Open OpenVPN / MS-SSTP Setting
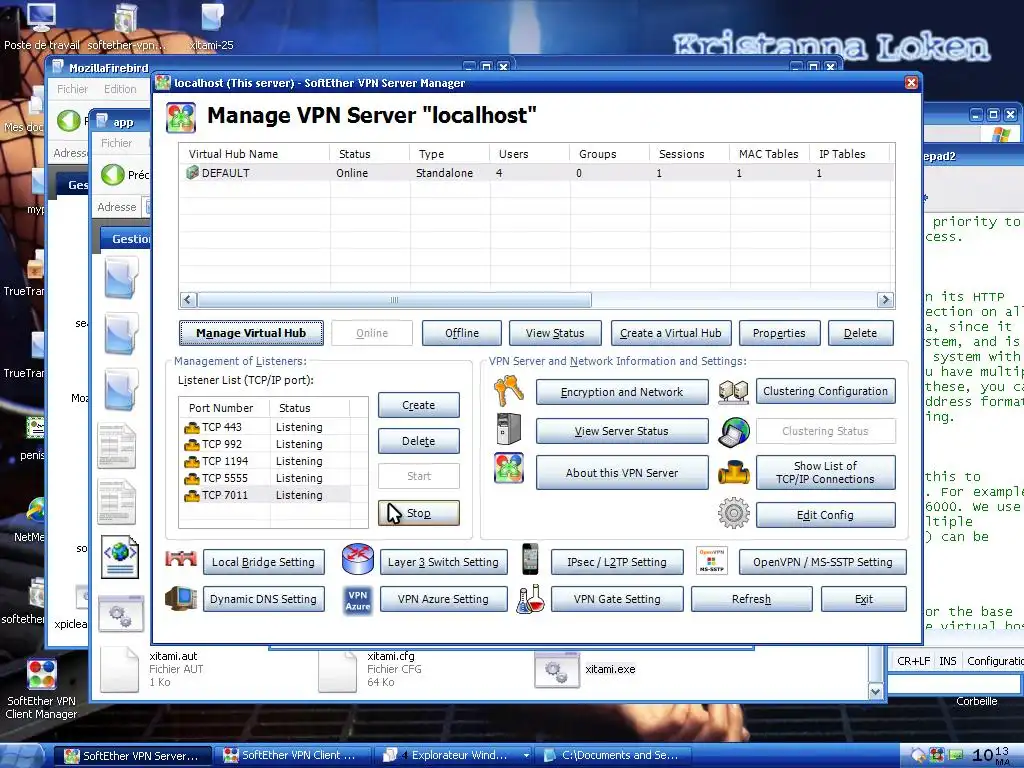This screenshot has height=768, width=1024. click(x=823, y=562)
